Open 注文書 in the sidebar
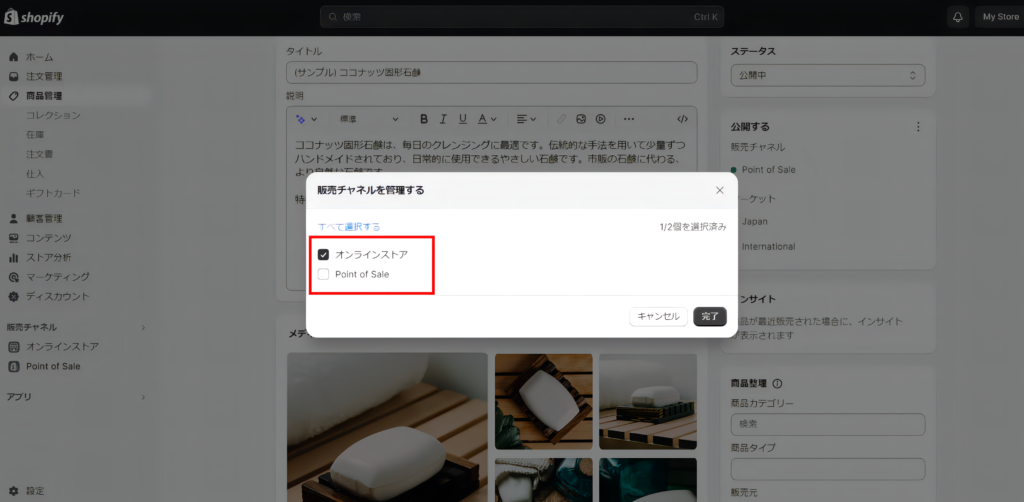 pyautogui.click(x=40, y=155)
